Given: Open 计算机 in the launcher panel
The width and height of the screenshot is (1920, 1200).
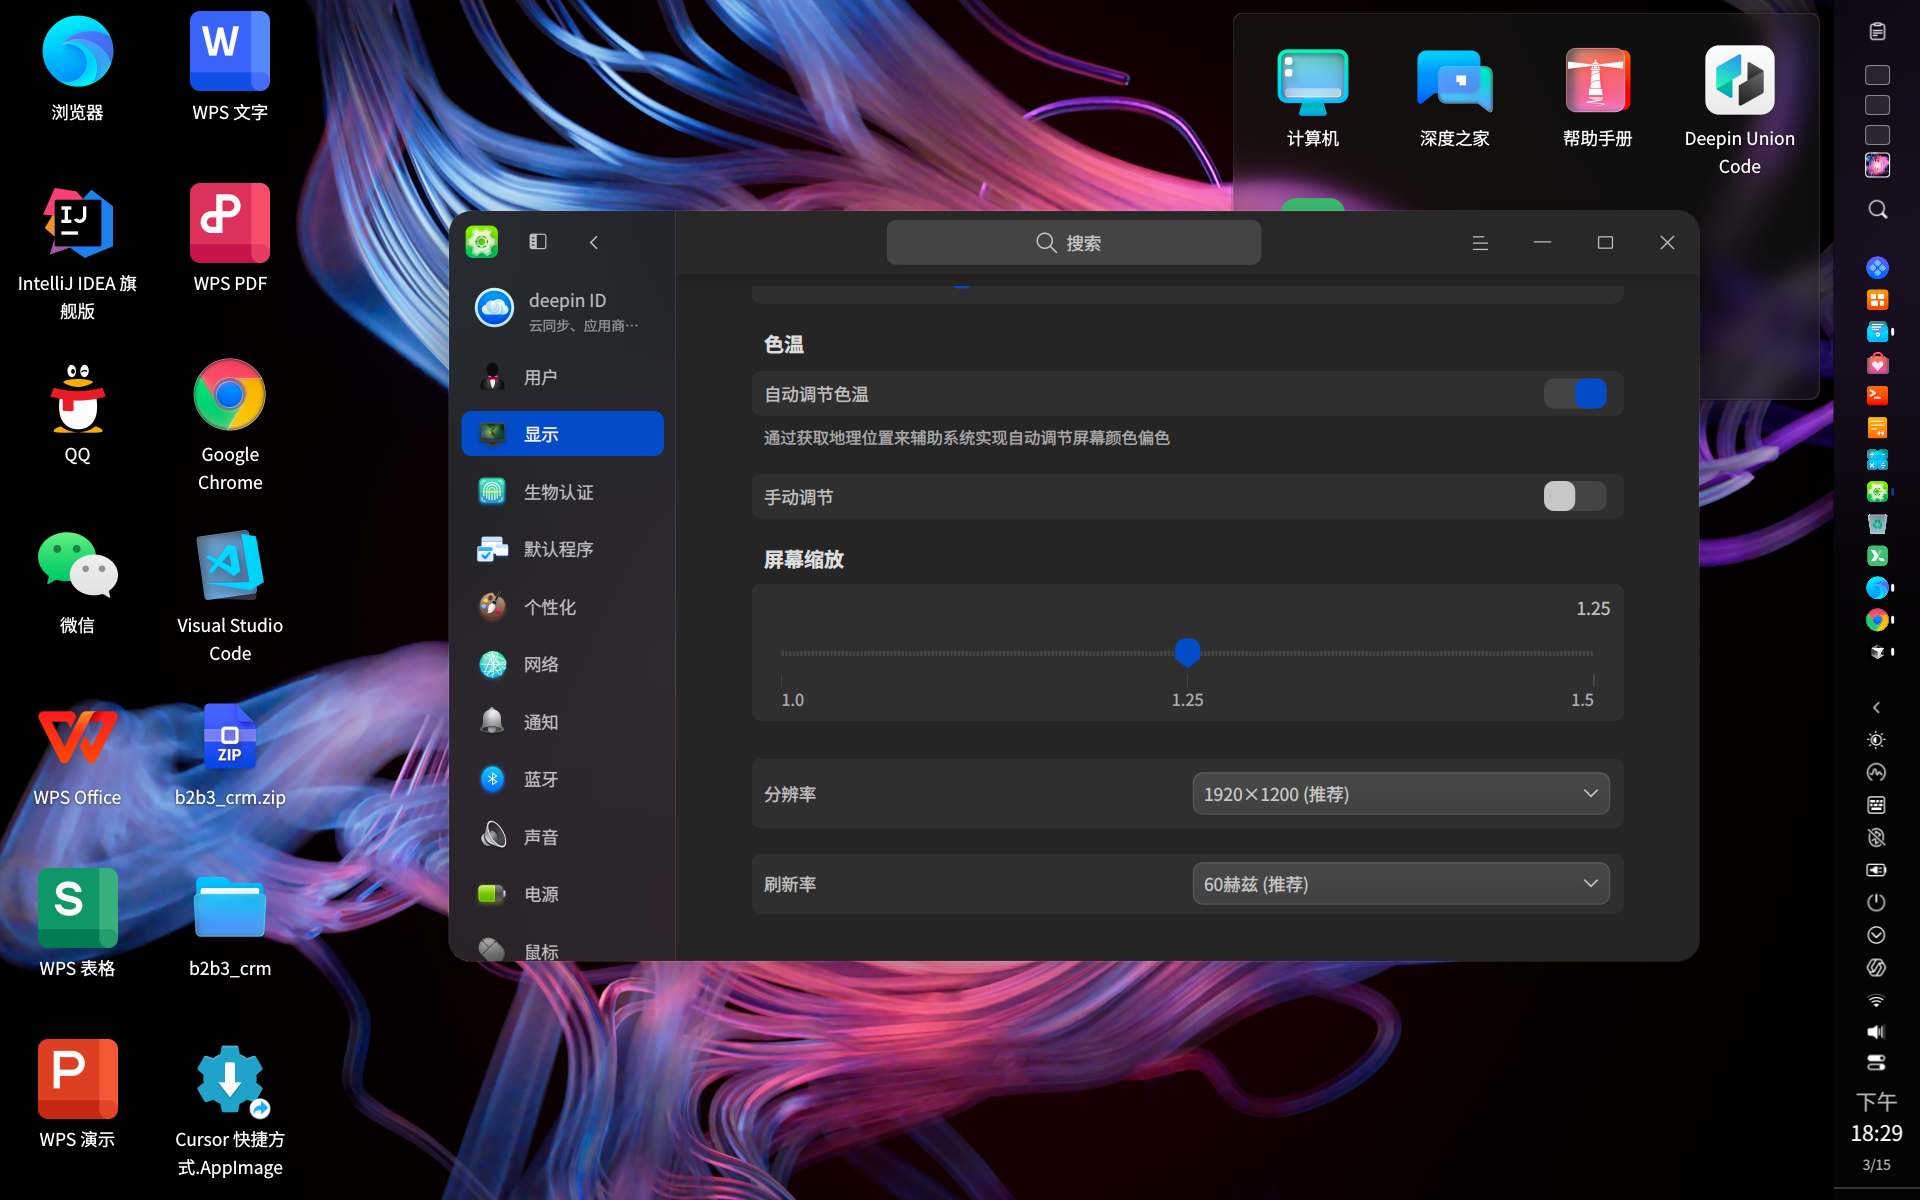Looking at the screenshot, I should (1313, 98).
